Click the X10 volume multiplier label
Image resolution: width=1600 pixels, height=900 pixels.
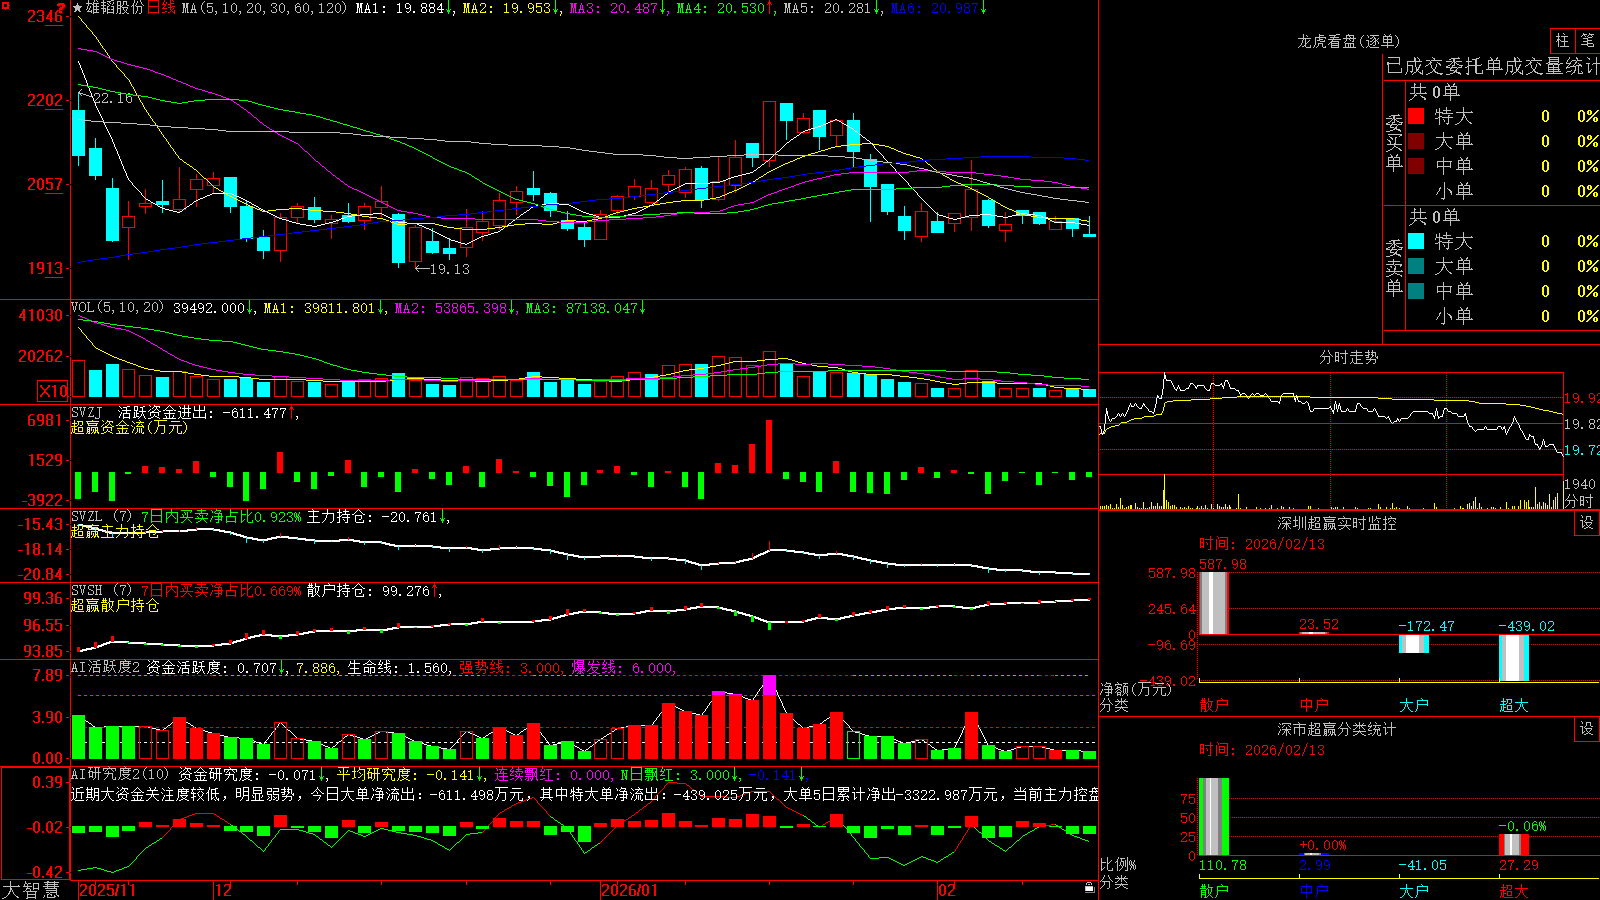point(53,391)
